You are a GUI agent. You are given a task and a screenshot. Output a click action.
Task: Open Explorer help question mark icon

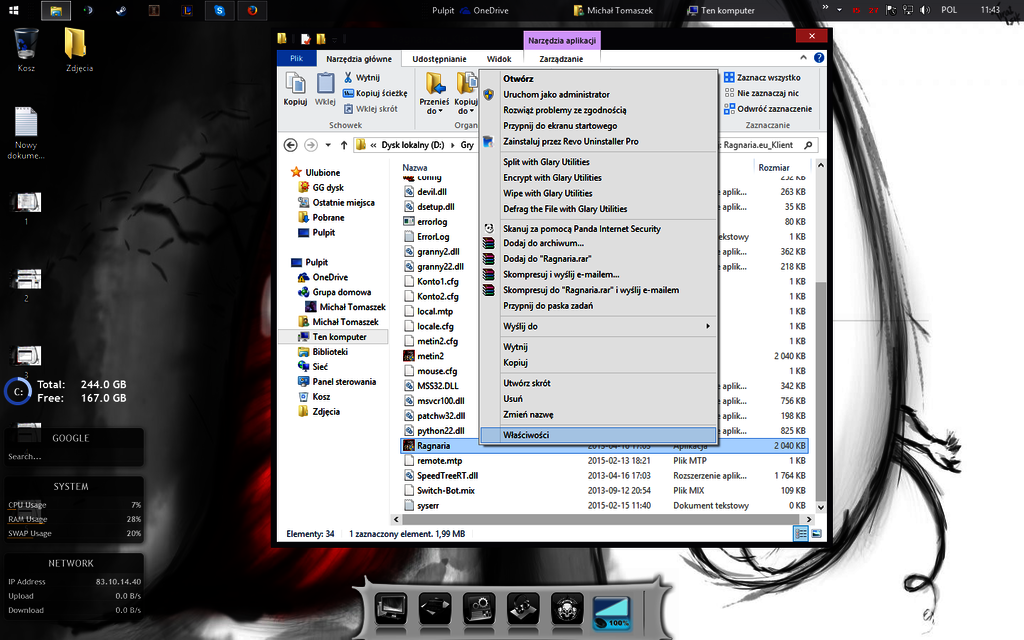pos(819,57)
